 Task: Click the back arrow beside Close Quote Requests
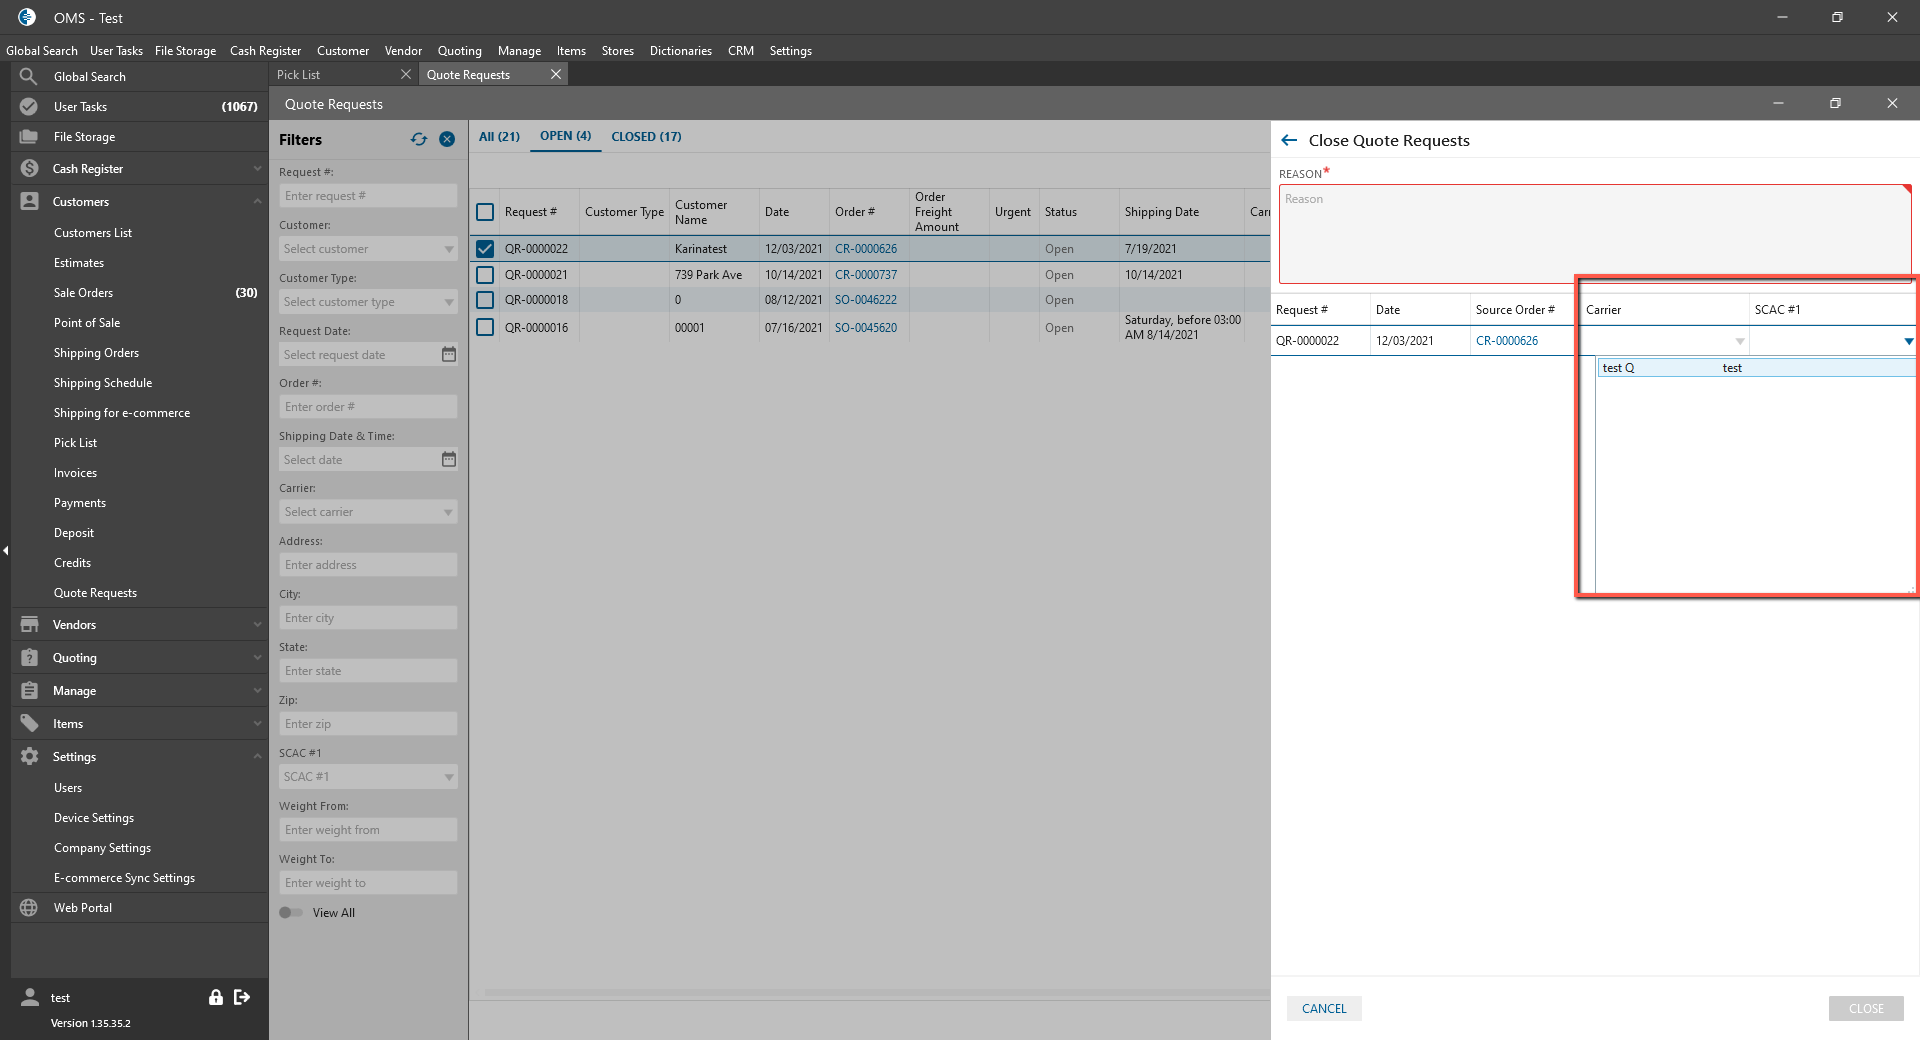pos(1289,141)
